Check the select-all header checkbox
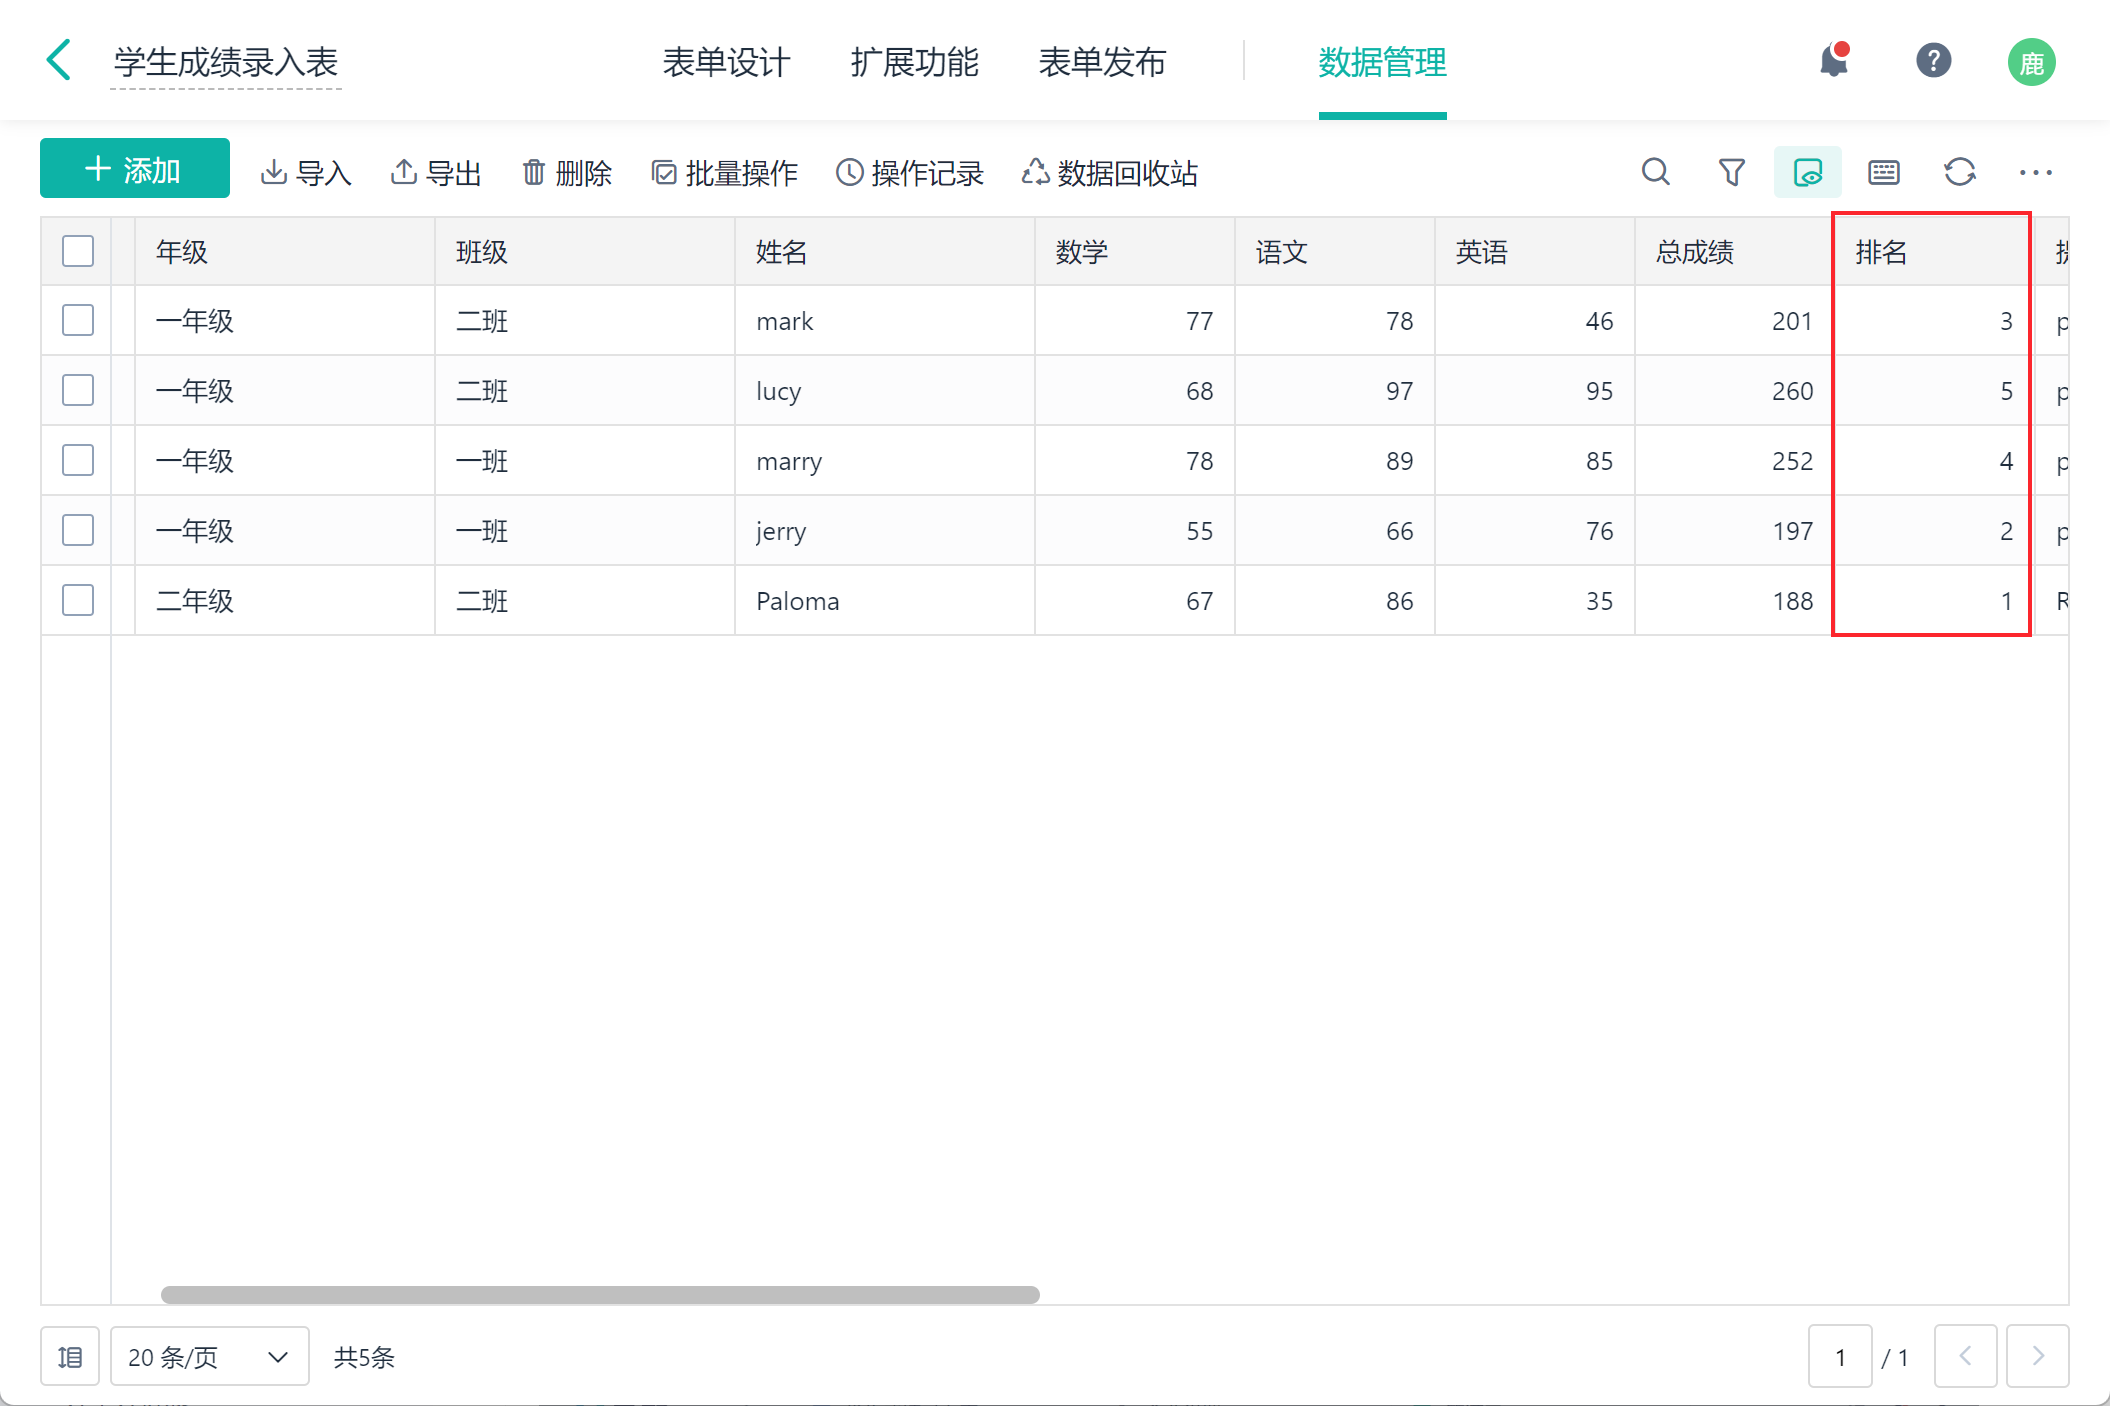The image size is (2110, 1406). pyautogui.click(x=78, y=251)
